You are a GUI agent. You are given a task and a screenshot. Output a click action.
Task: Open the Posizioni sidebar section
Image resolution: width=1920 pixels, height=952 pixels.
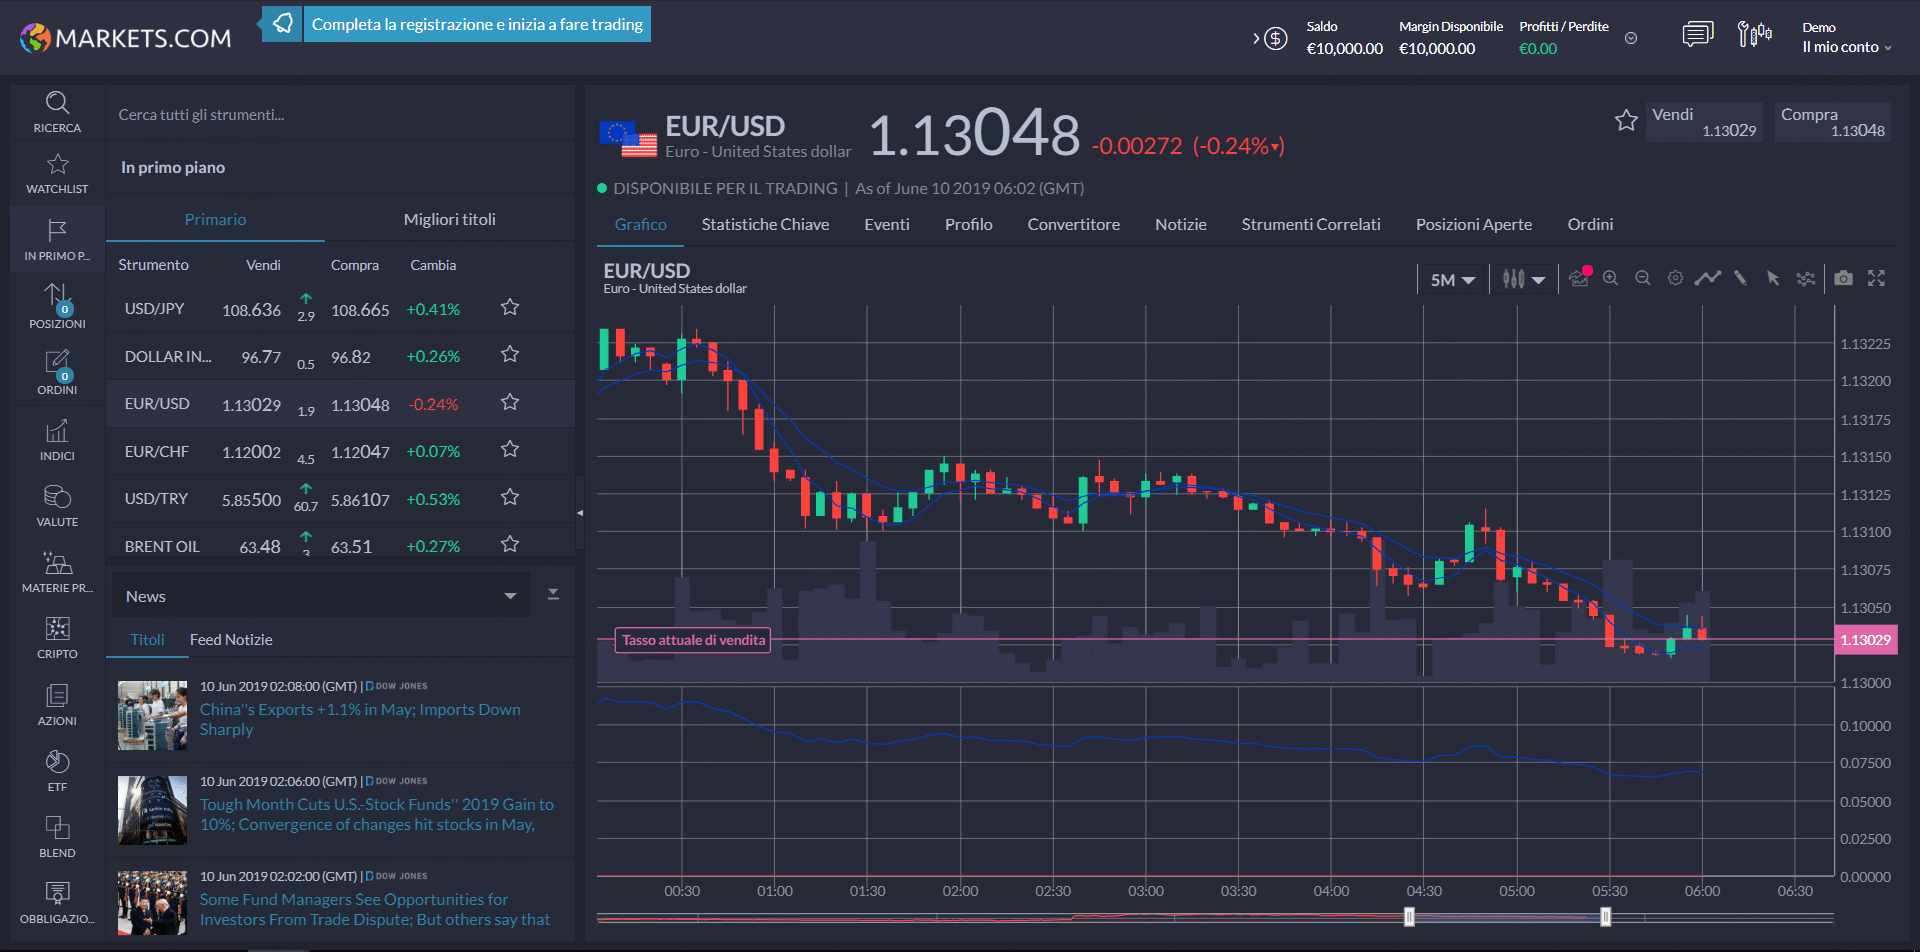point(57,306)
